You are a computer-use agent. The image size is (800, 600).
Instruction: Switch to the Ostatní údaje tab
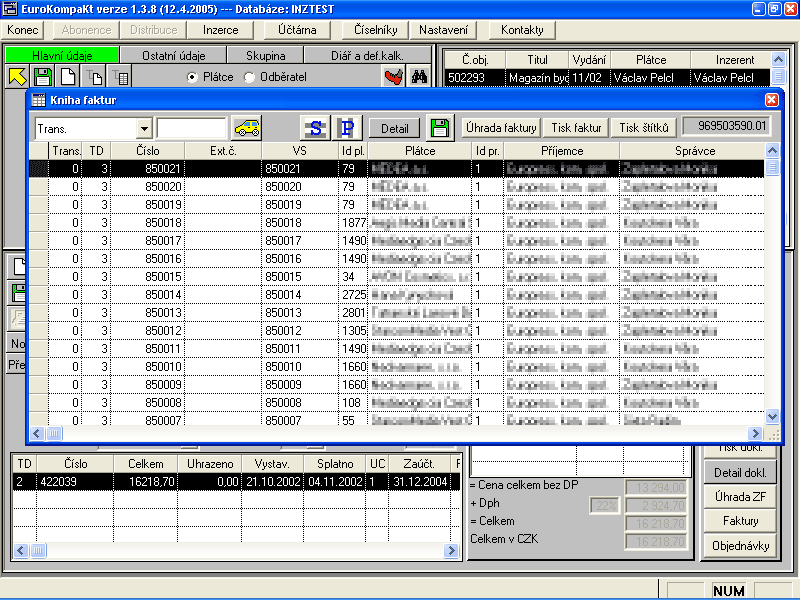pos(173,55)
